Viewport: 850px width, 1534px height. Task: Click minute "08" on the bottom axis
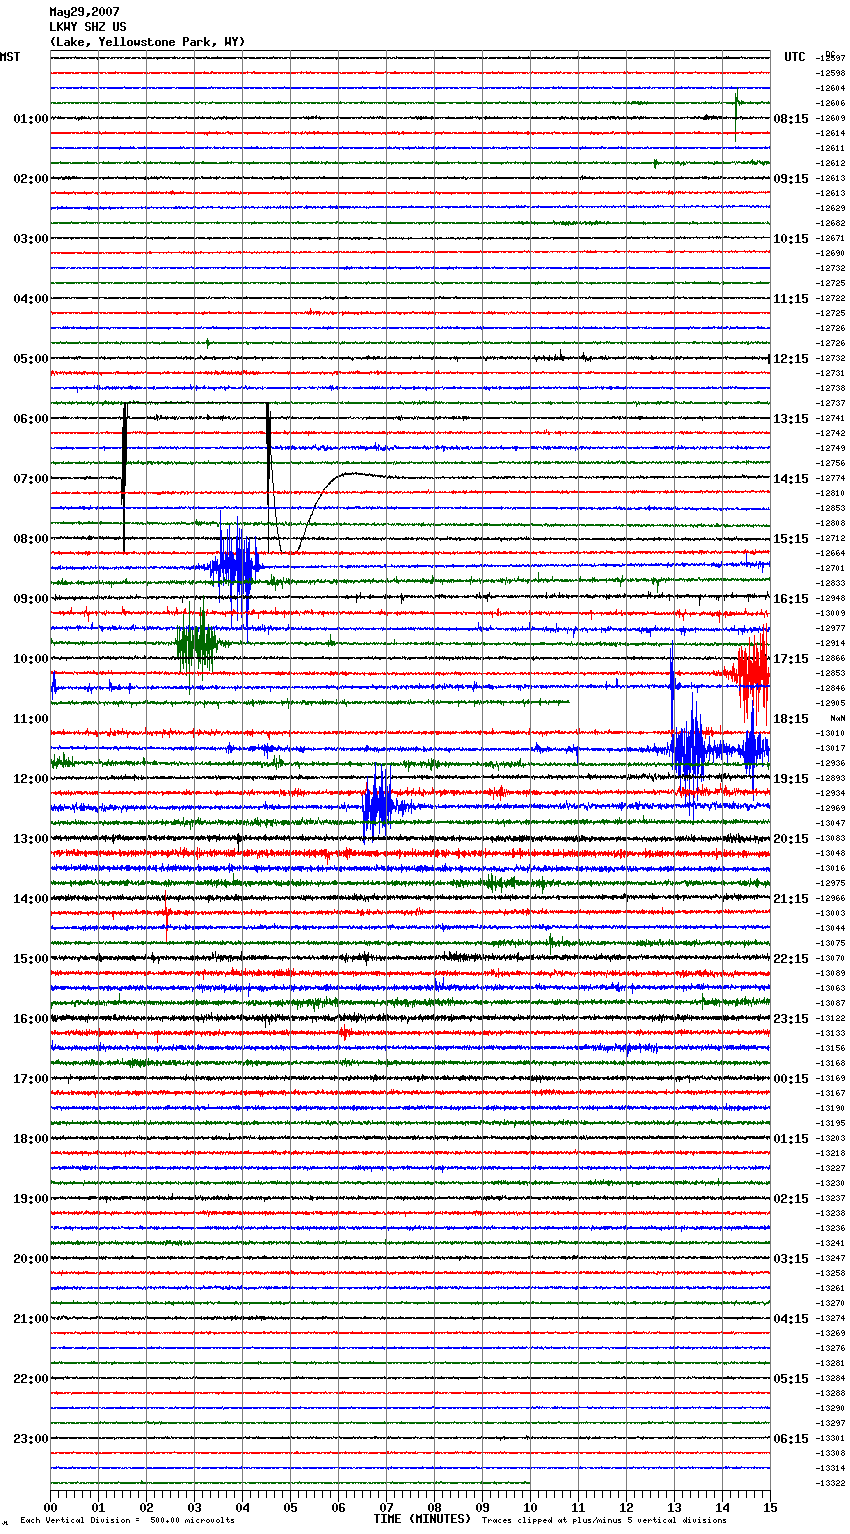coord(434,1507)
